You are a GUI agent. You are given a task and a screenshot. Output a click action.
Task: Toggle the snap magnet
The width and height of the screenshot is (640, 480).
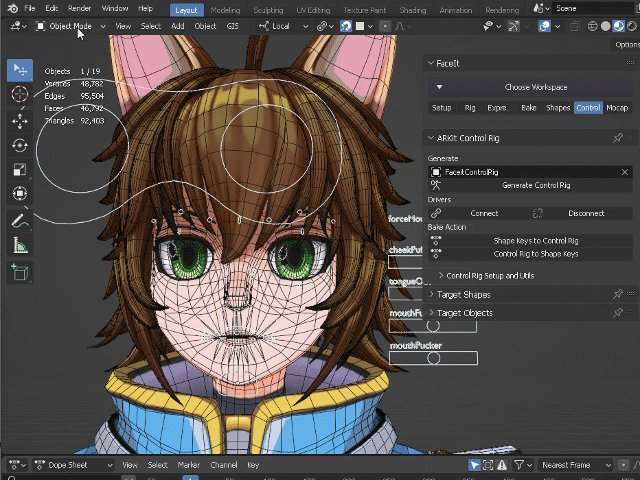(346, 26)
